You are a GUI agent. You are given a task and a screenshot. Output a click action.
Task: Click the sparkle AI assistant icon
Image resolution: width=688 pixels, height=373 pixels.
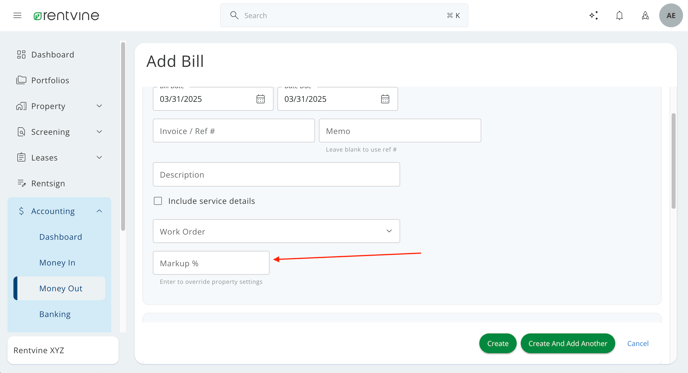594,15
